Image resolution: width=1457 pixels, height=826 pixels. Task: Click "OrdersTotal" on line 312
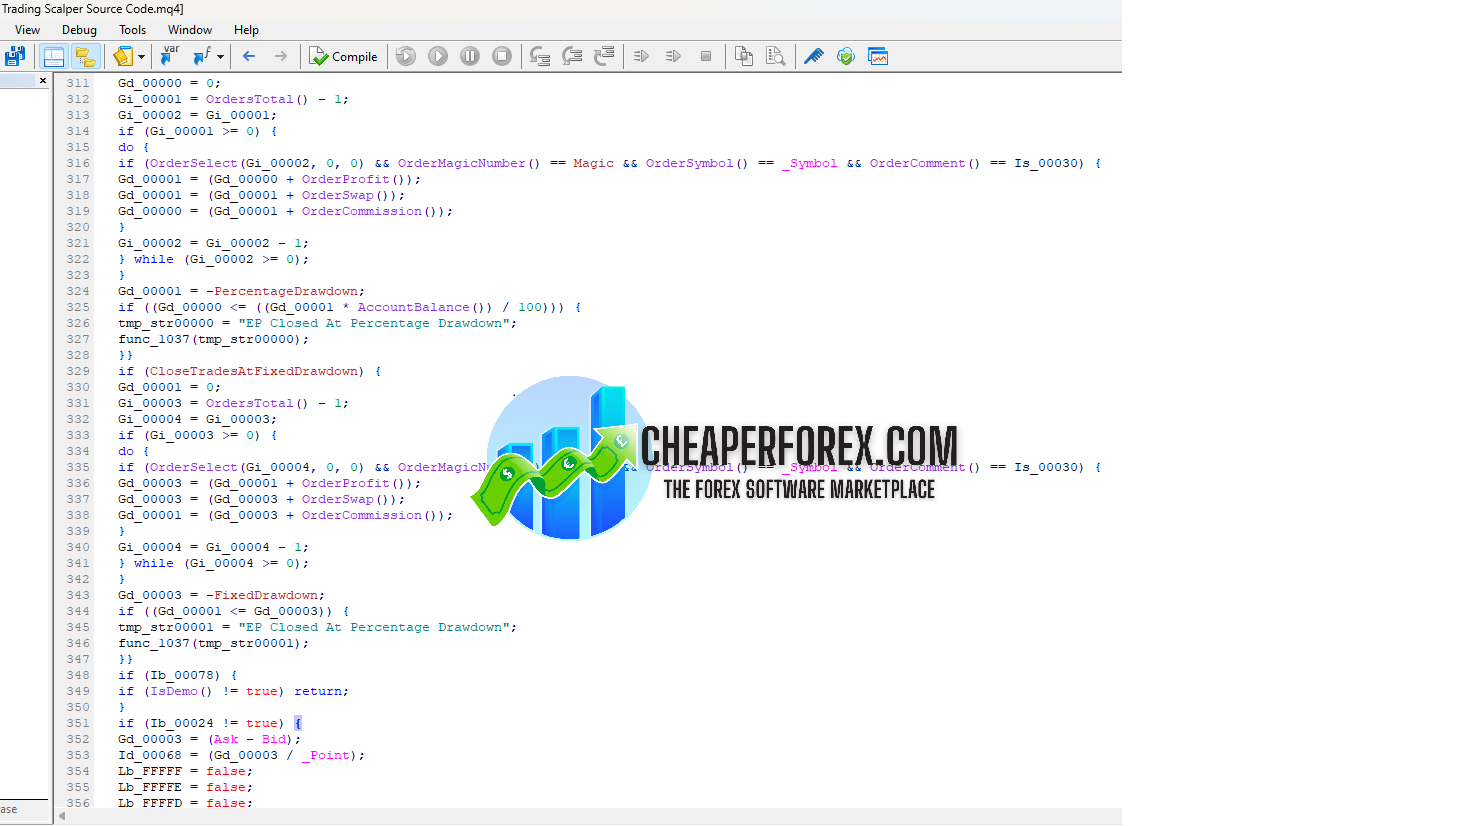click(250, 99)
